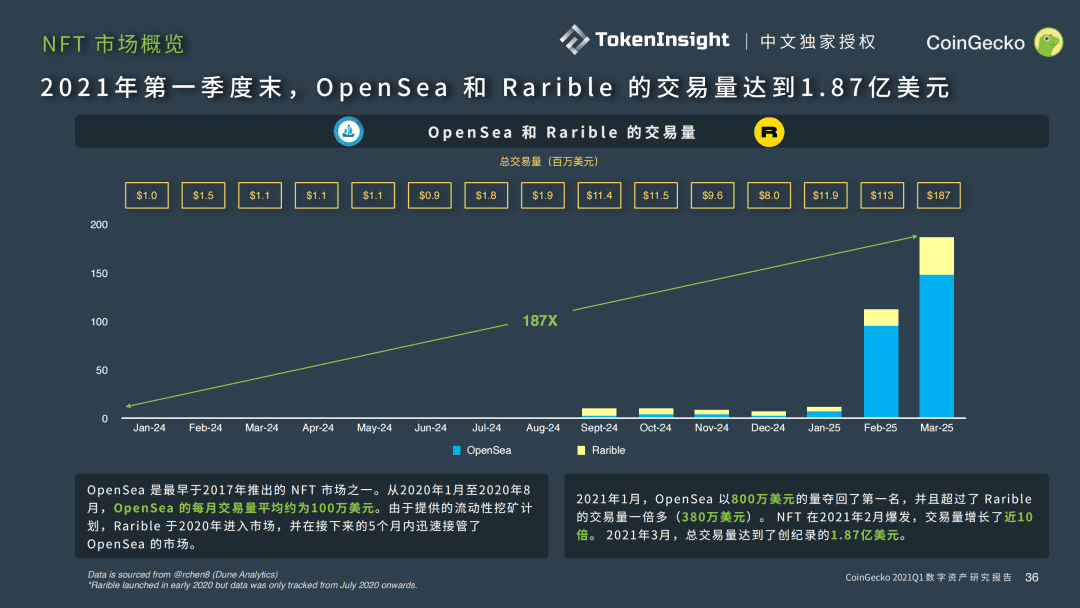Select the blue OpenSea segment of Feb-25 bar

pyautogui.click(x=881, y=372)
